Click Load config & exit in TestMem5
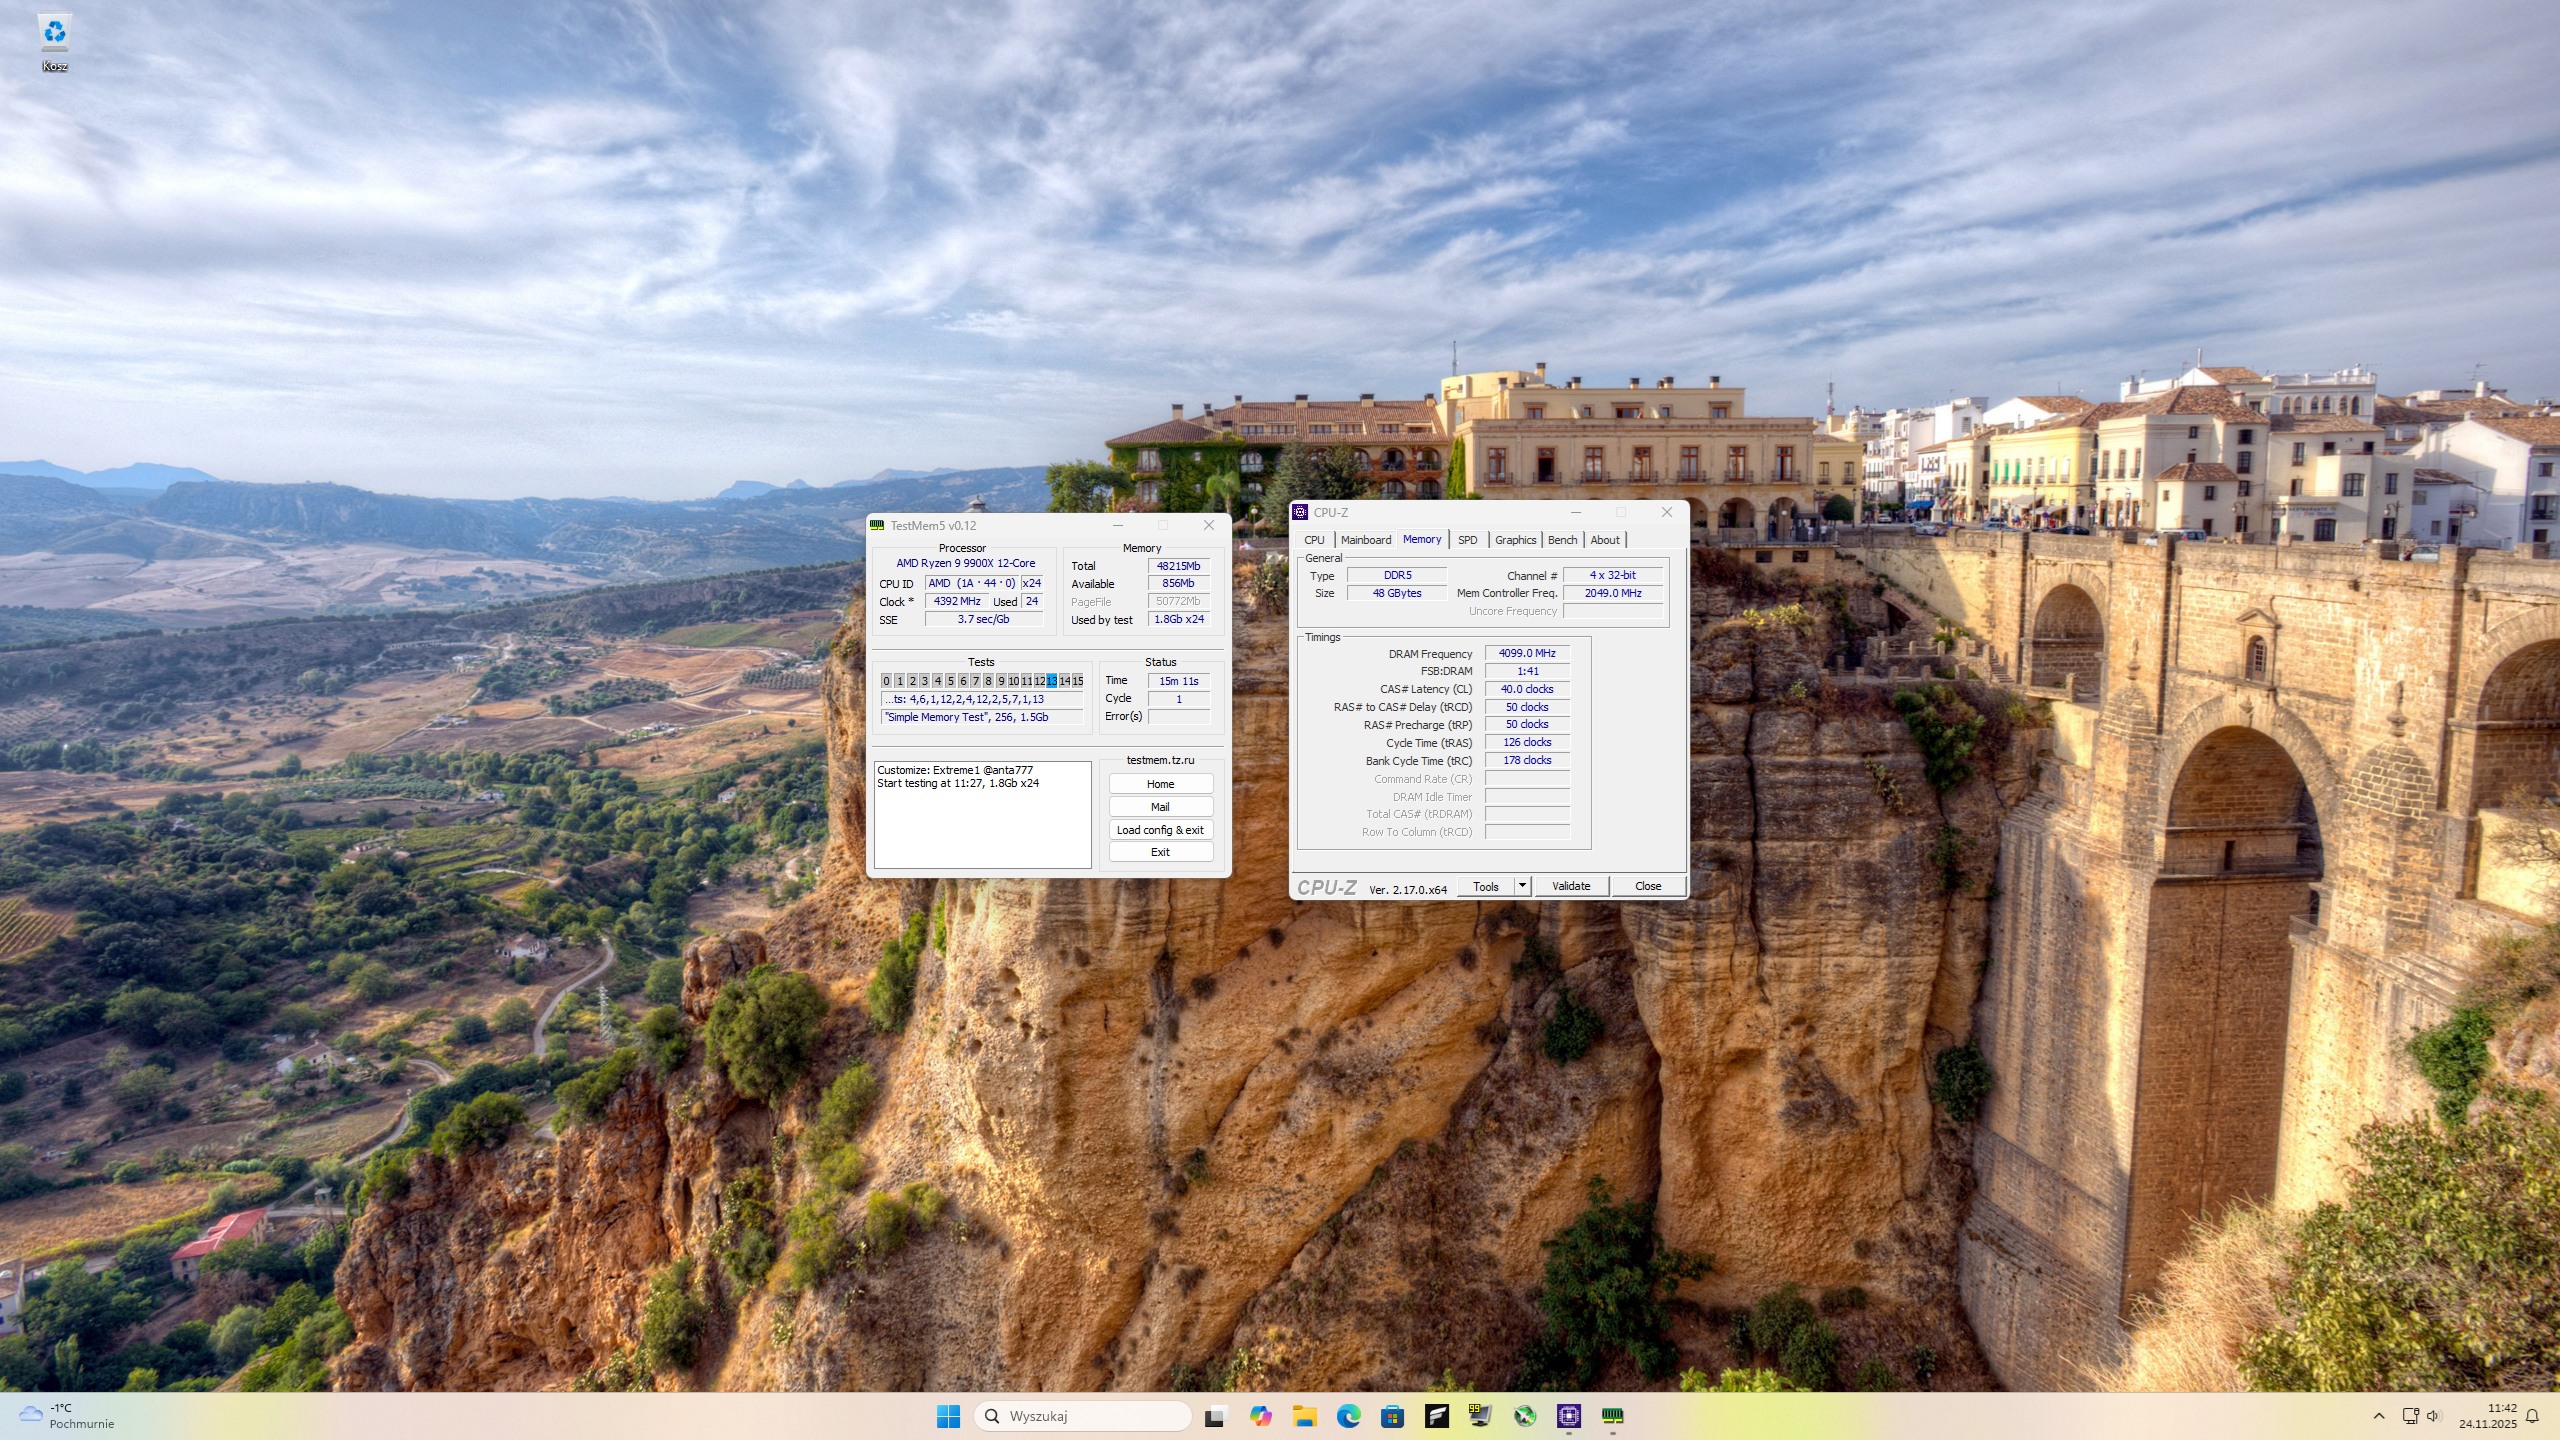The height and width of the screenshot is (1440, 2560). click(x=1160, y=830)
